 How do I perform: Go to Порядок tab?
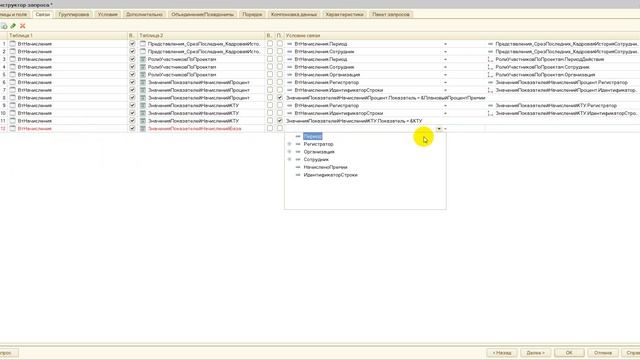pyautogui.click(x=252, y=14)
